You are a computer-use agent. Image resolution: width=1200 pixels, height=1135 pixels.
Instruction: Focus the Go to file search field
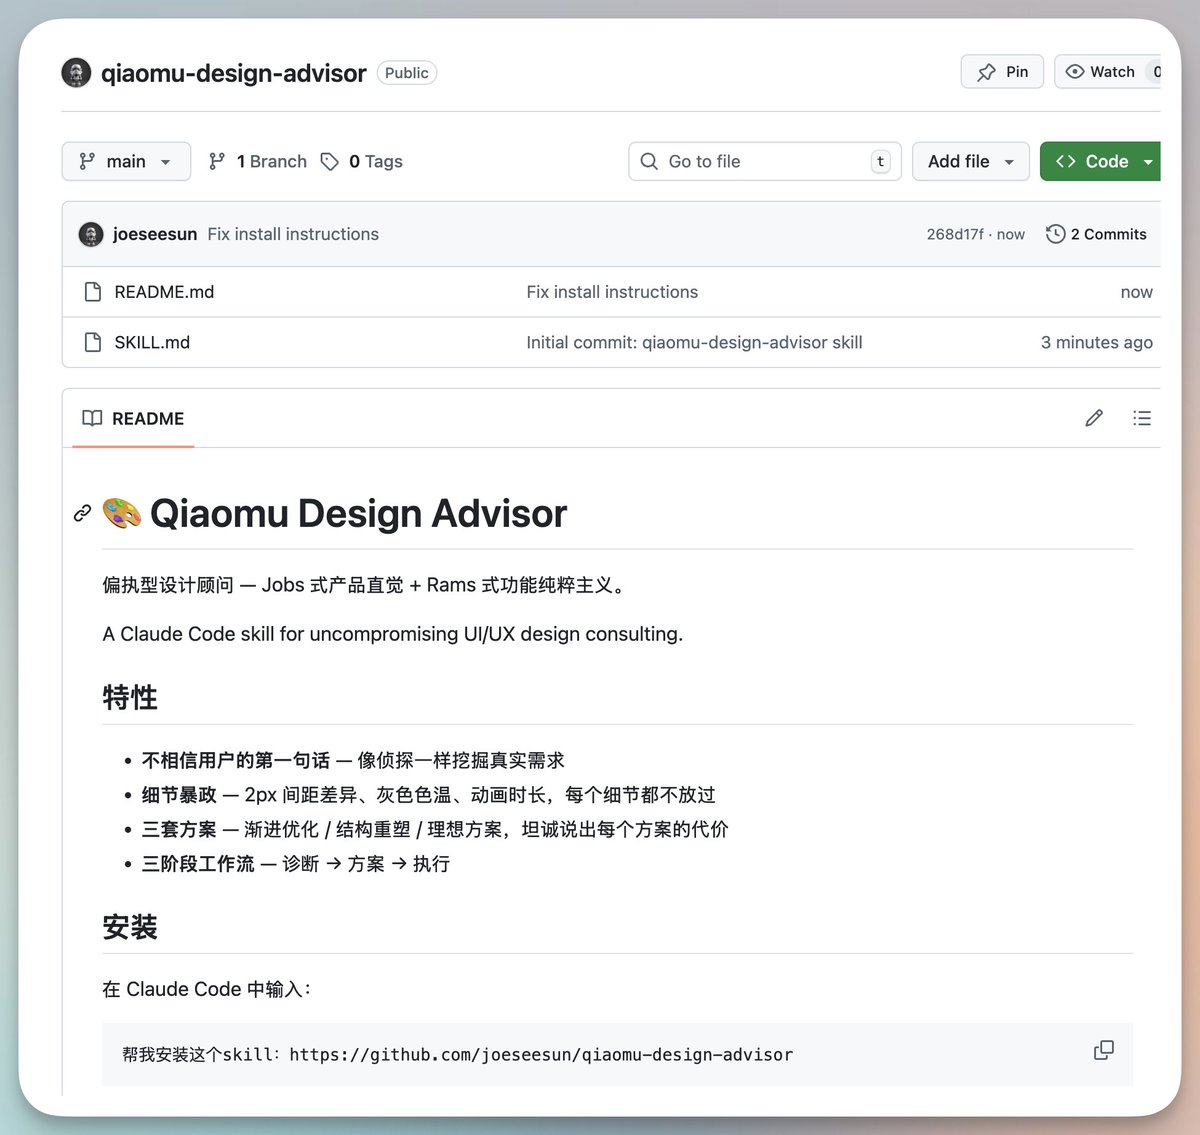coord(765,161)
